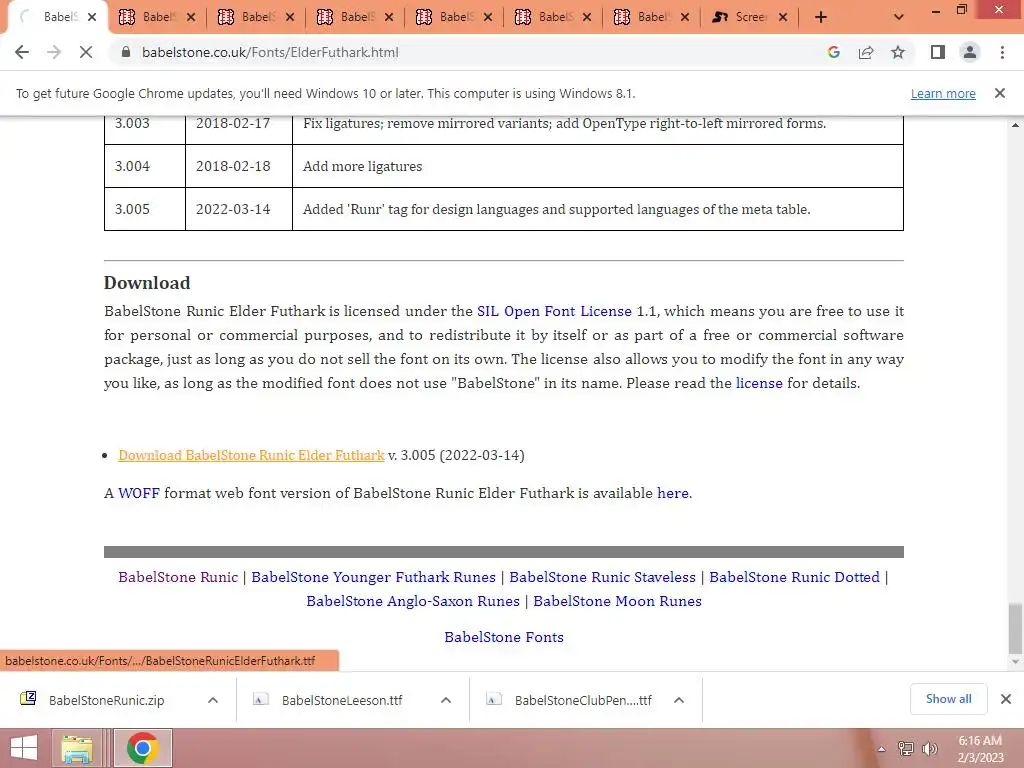Open the tab search dropdown
The image size is (1024, 768).
pos(899,17)
